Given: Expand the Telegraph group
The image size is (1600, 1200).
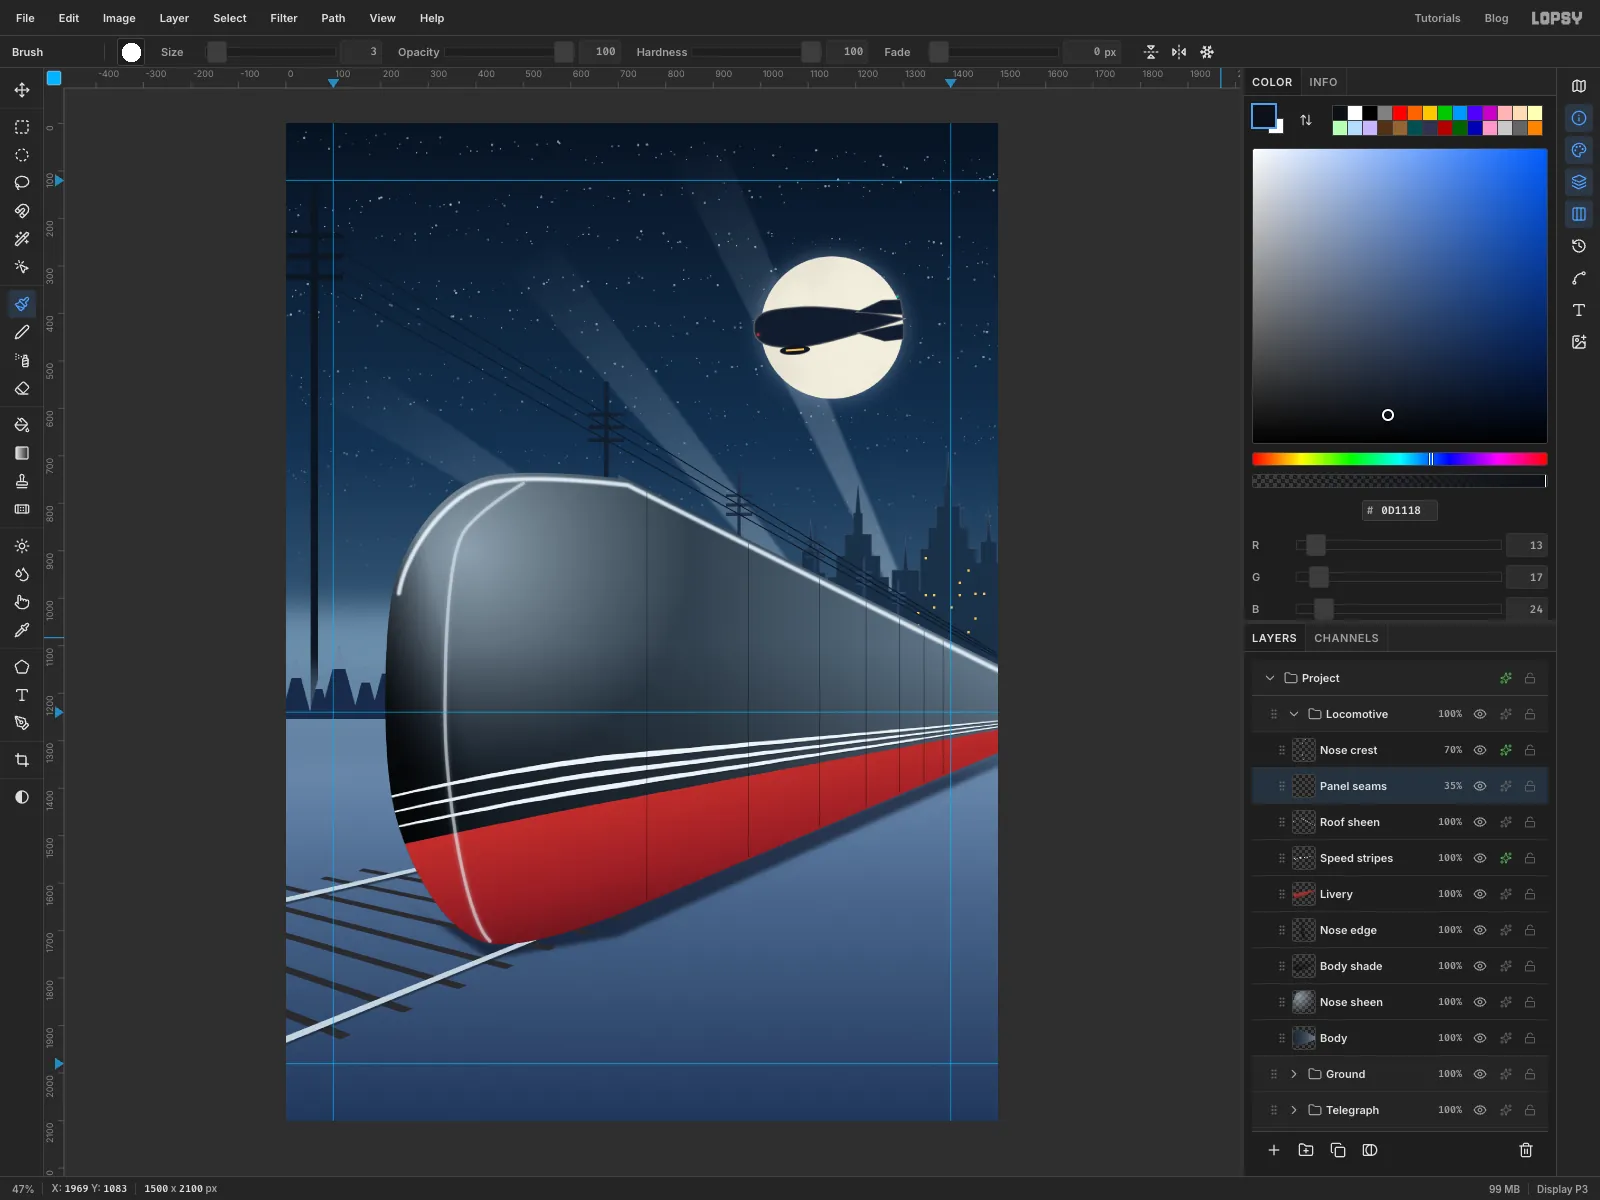Looking at the screenshot, I should [1294, 1110].
